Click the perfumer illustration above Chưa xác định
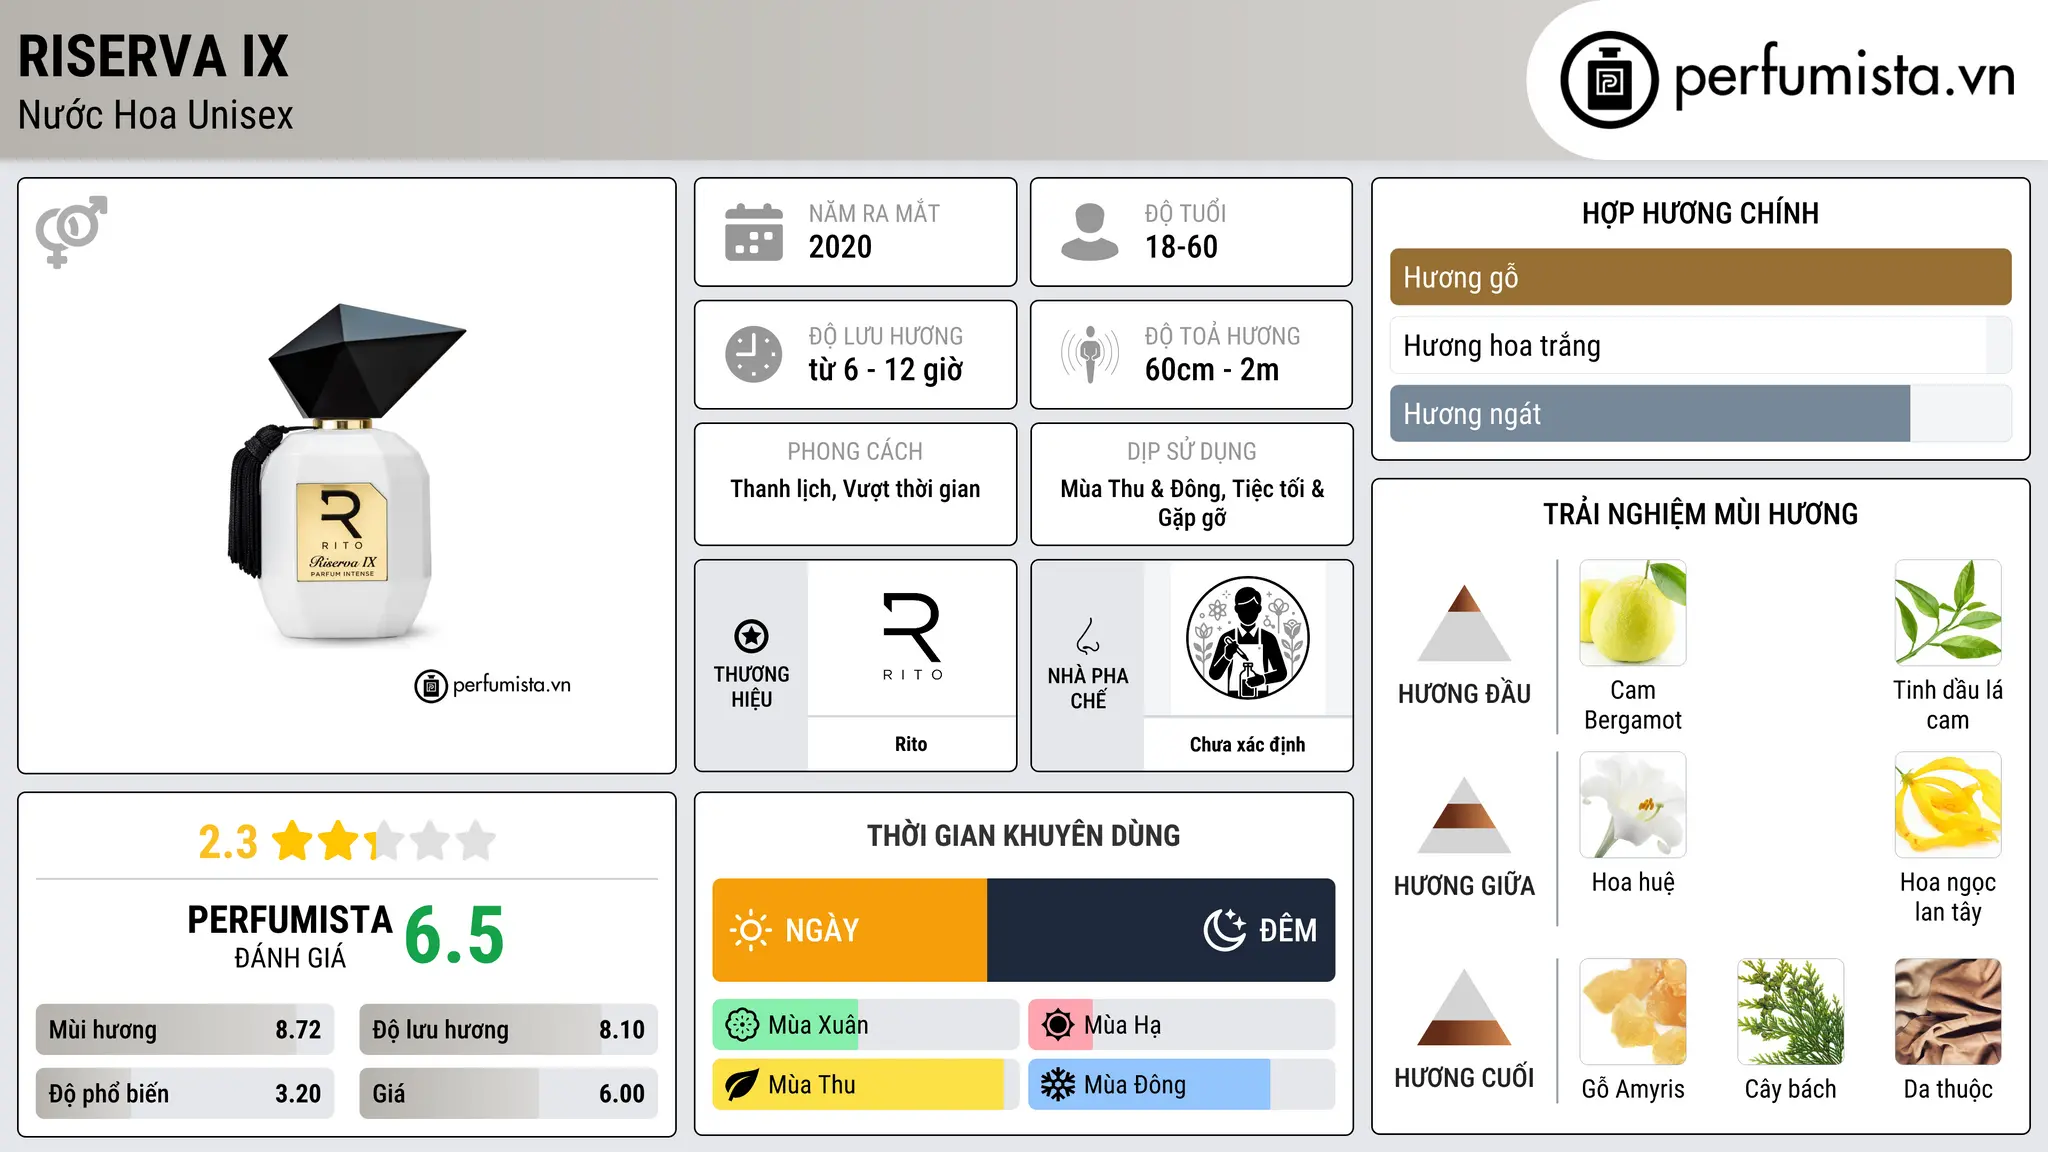The image size is (2048, 1152). pyautogui.click(x=1247, y=638)
